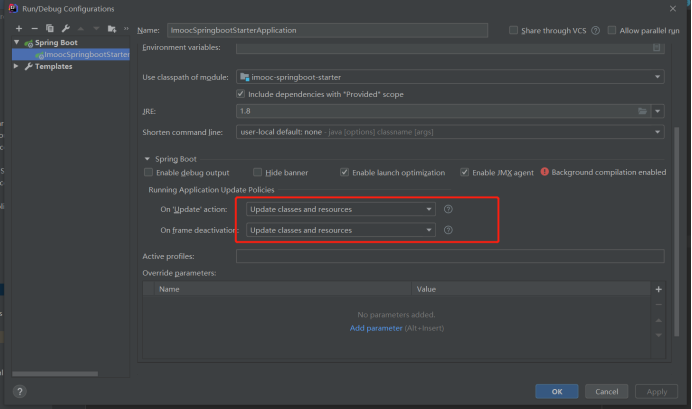Expand the Templates tree node
Viewport: 692px width, 409px height.
tap(16, 66)
